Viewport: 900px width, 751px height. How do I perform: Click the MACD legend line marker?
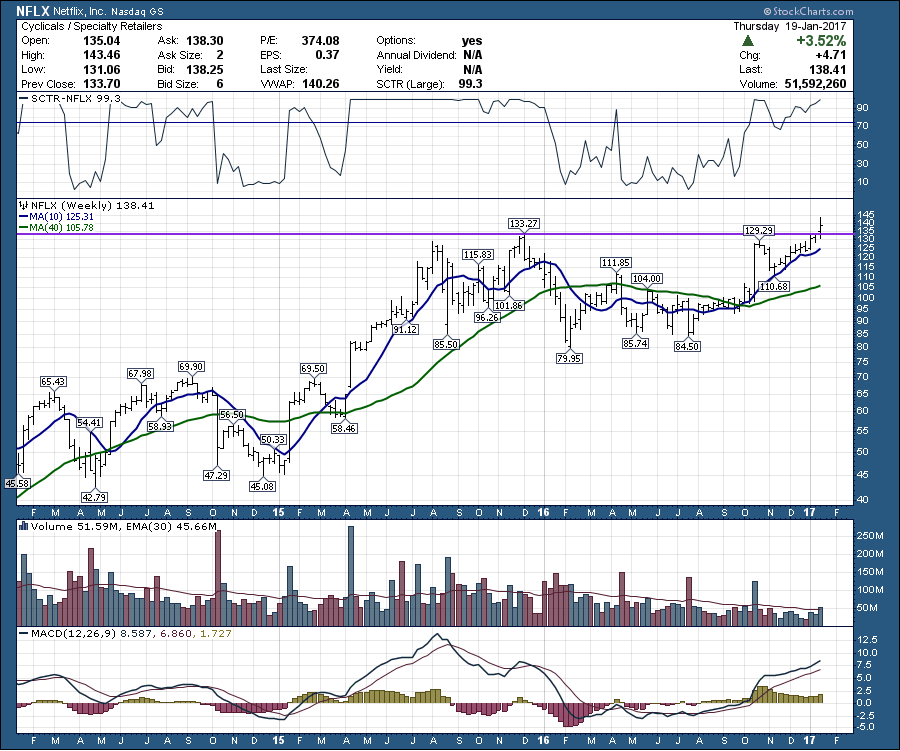(x=24, y=633)
